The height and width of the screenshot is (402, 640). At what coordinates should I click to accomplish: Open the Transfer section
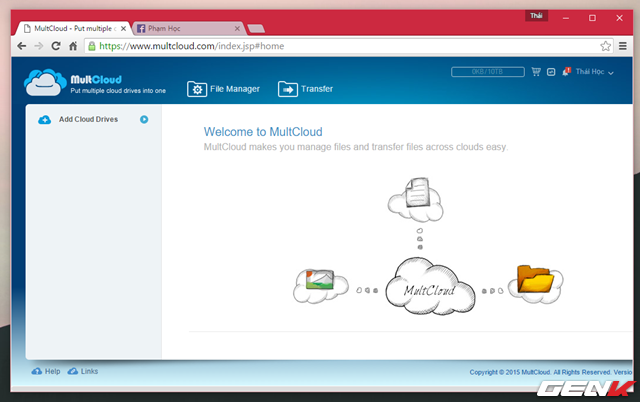[305, 89]
